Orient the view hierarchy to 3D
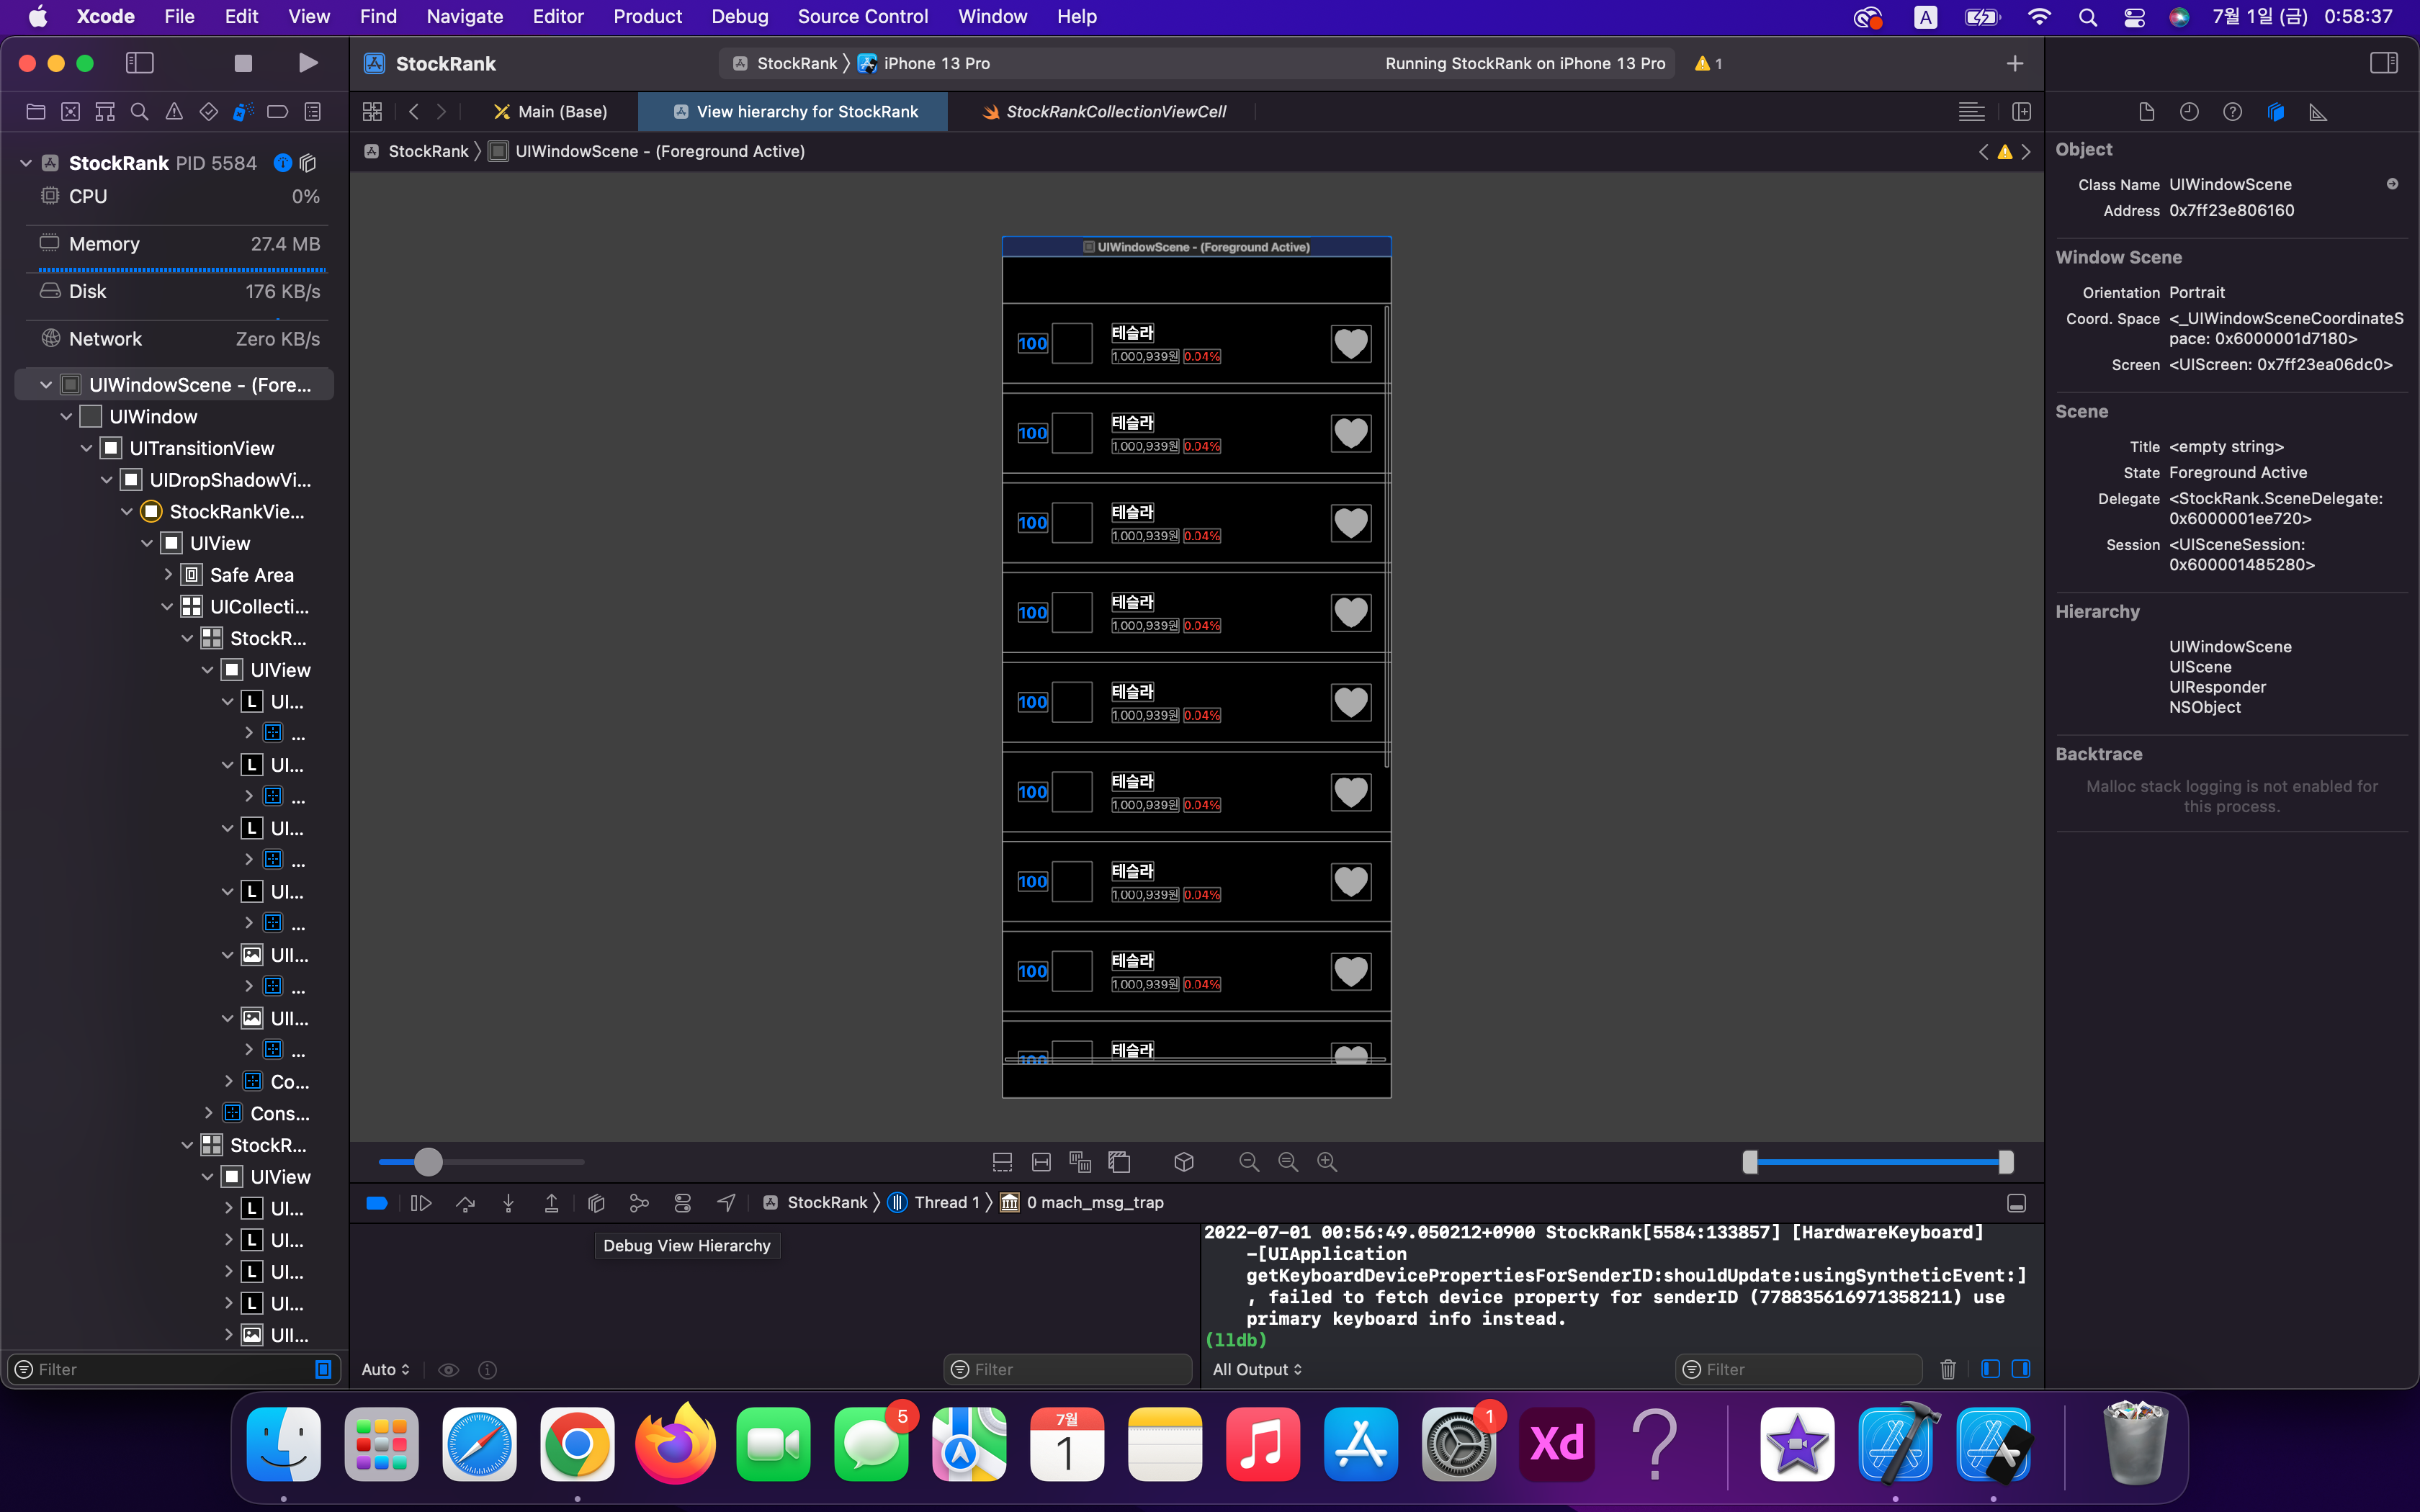 point(1184,1162)
